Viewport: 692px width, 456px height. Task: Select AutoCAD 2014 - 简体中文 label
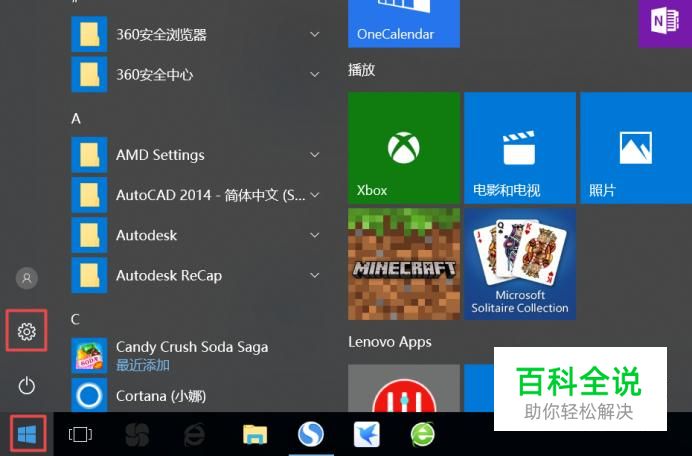pyautogui.click(x=211, y=195)
